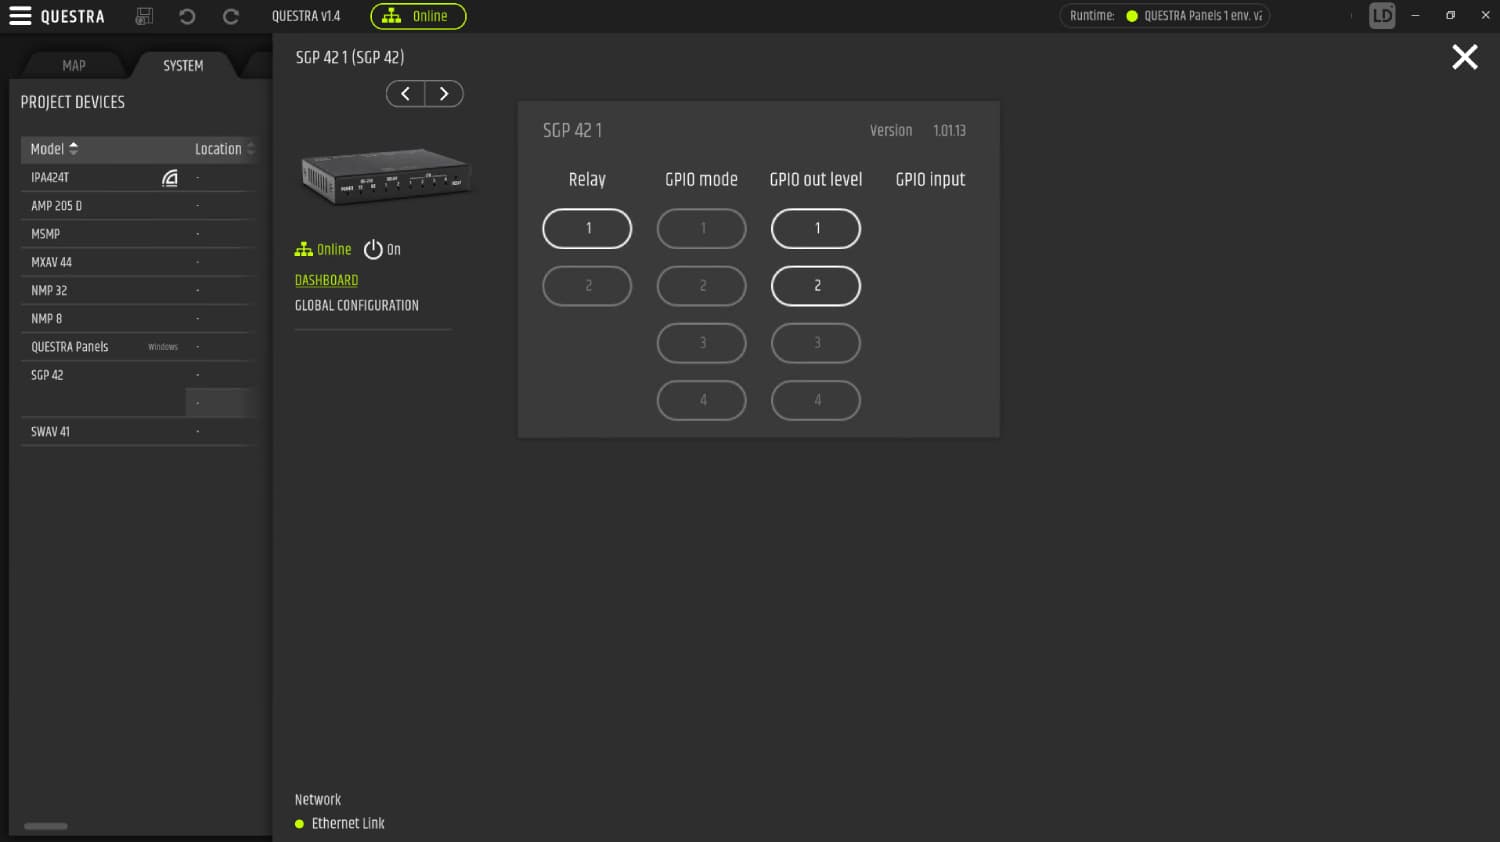
Task: Toggle GPIO out level 1 off
Action: coord(816,228)
